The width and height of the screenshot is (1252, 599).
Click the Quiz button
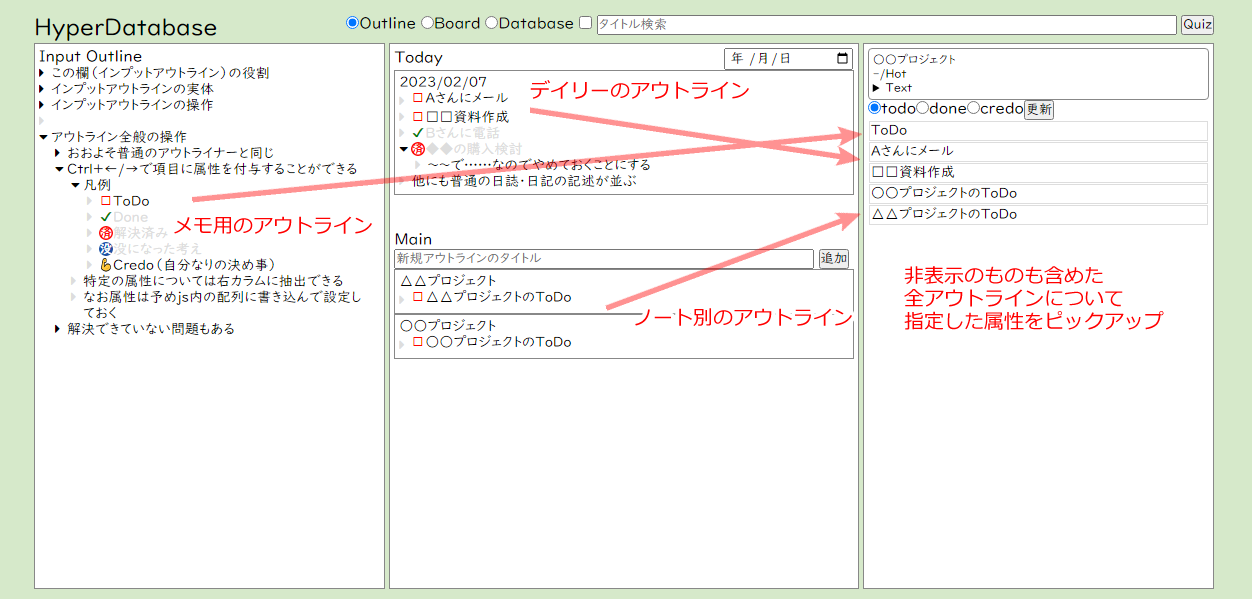[x=1197, y=25]
